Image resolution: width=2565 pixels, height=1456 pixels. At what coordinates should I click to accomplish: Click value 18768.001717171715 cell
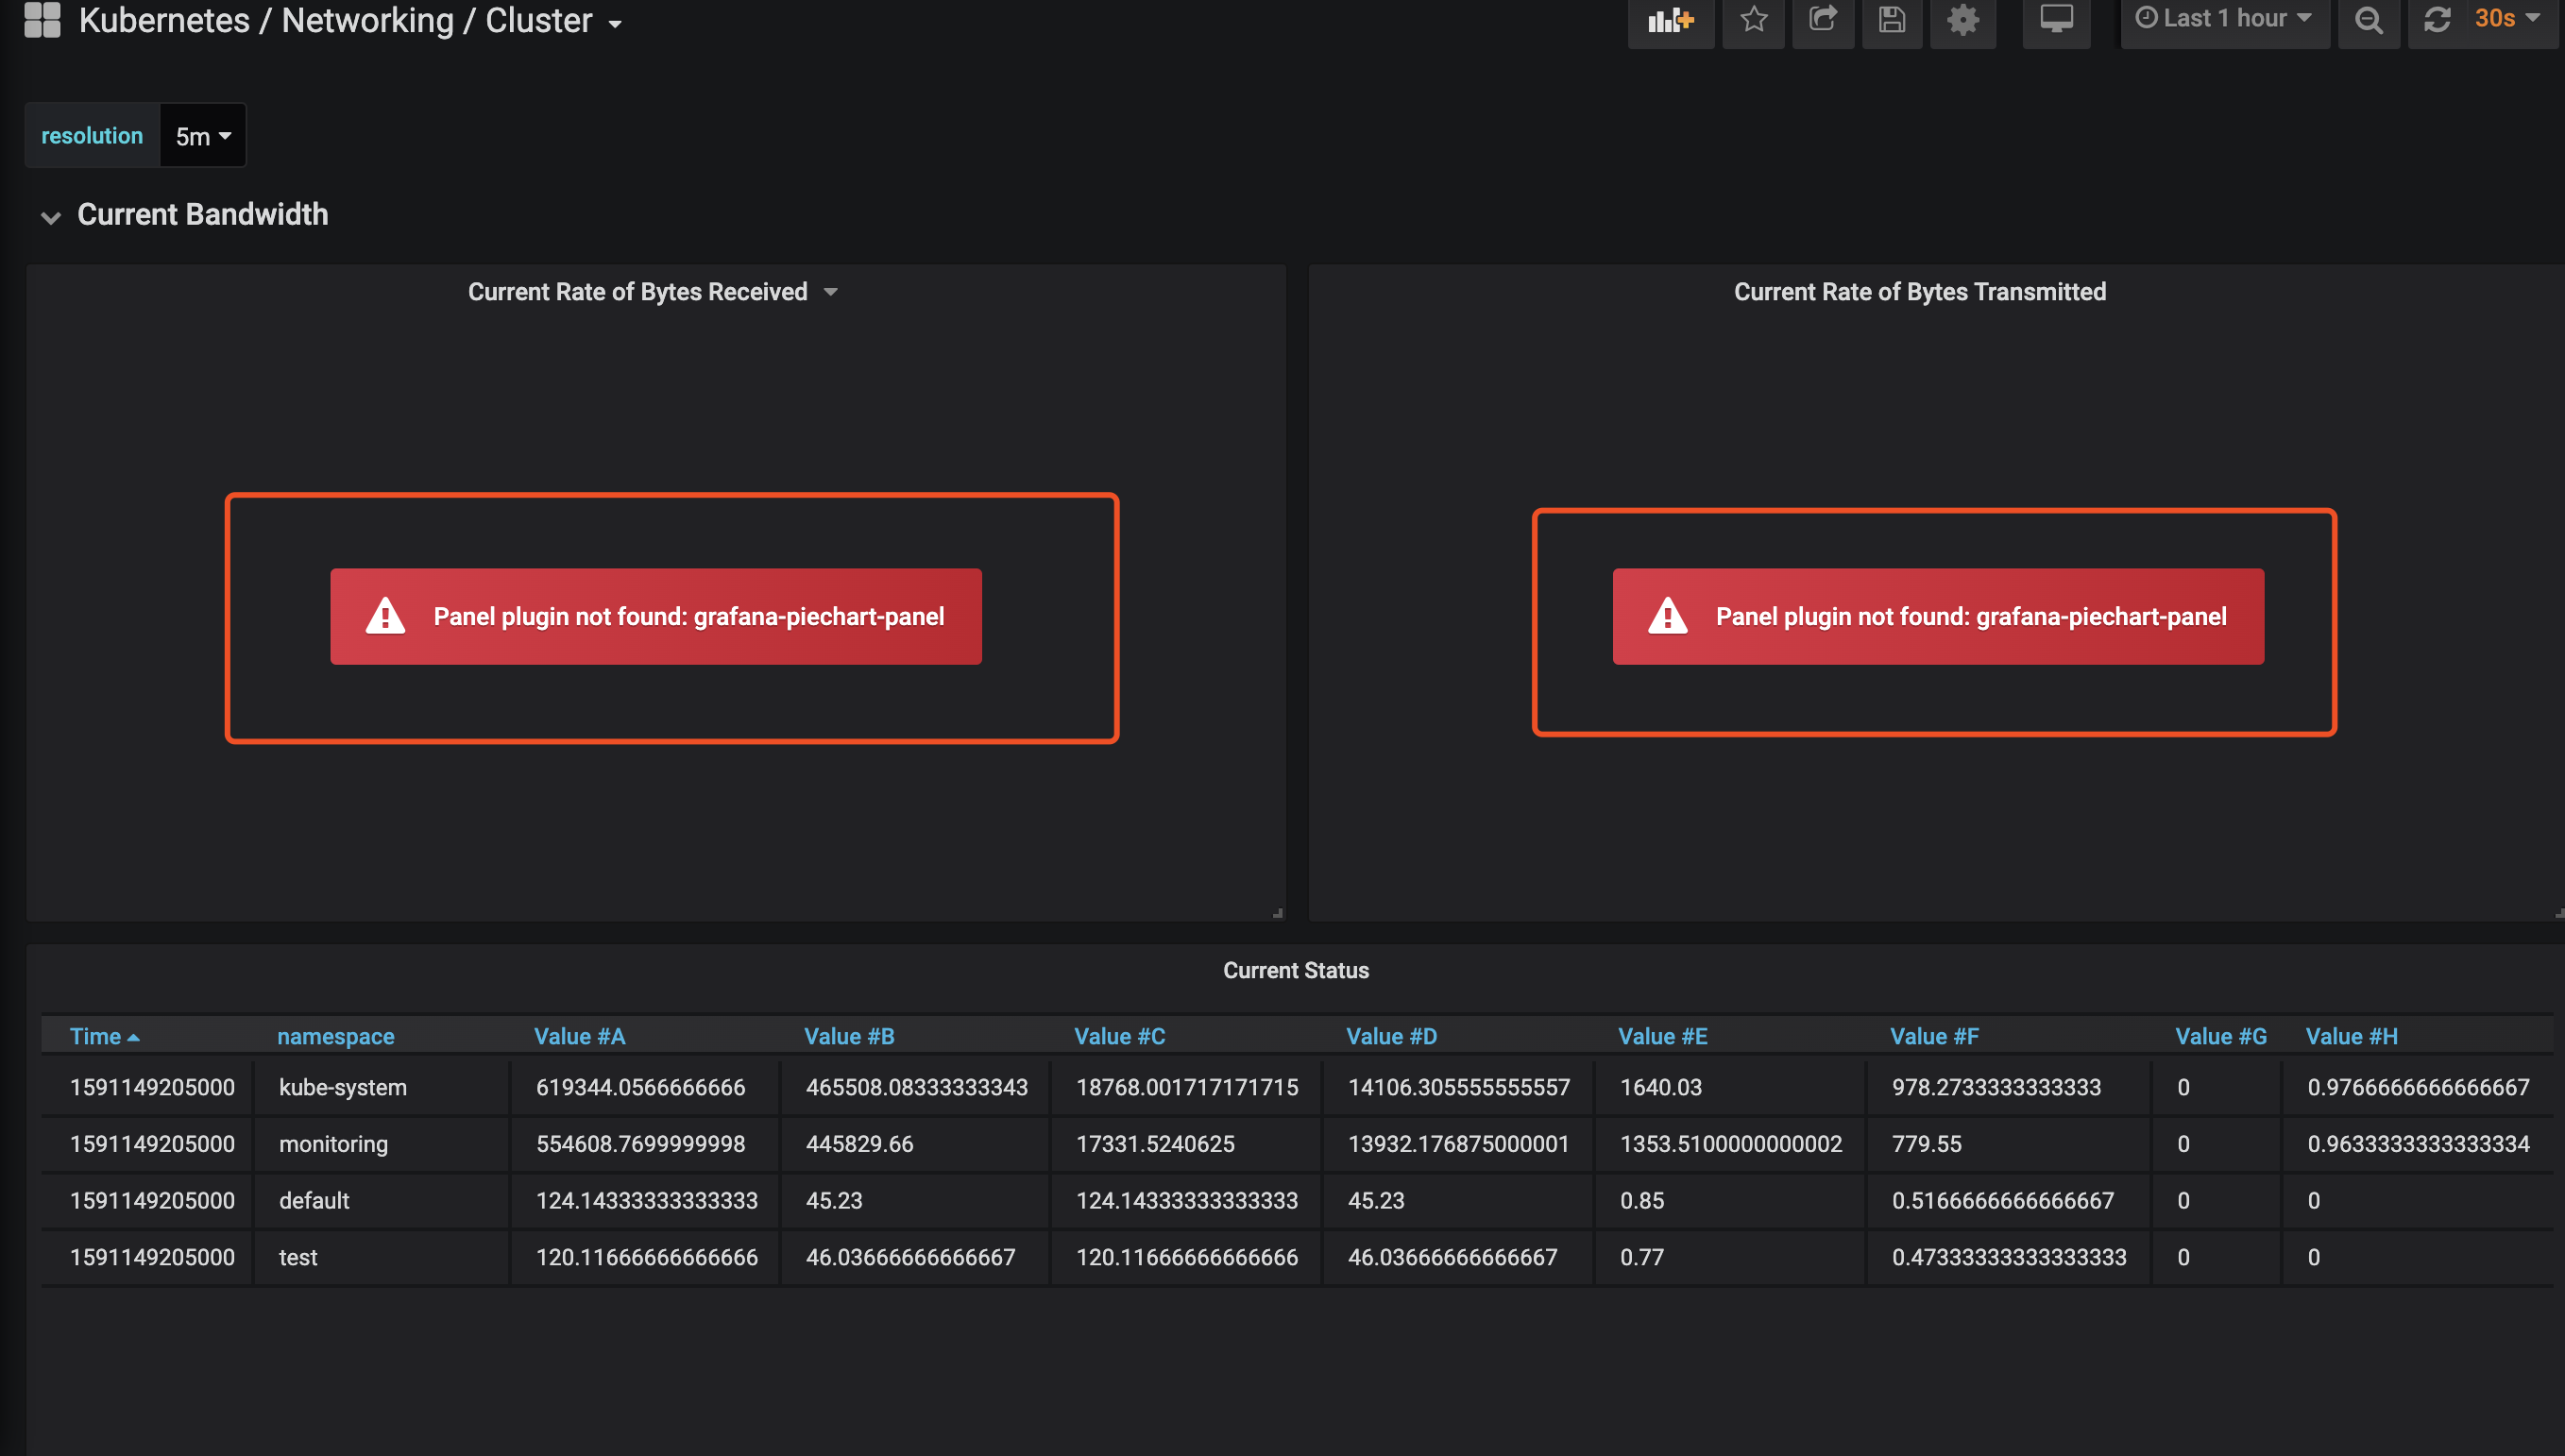point(1186,1087)
